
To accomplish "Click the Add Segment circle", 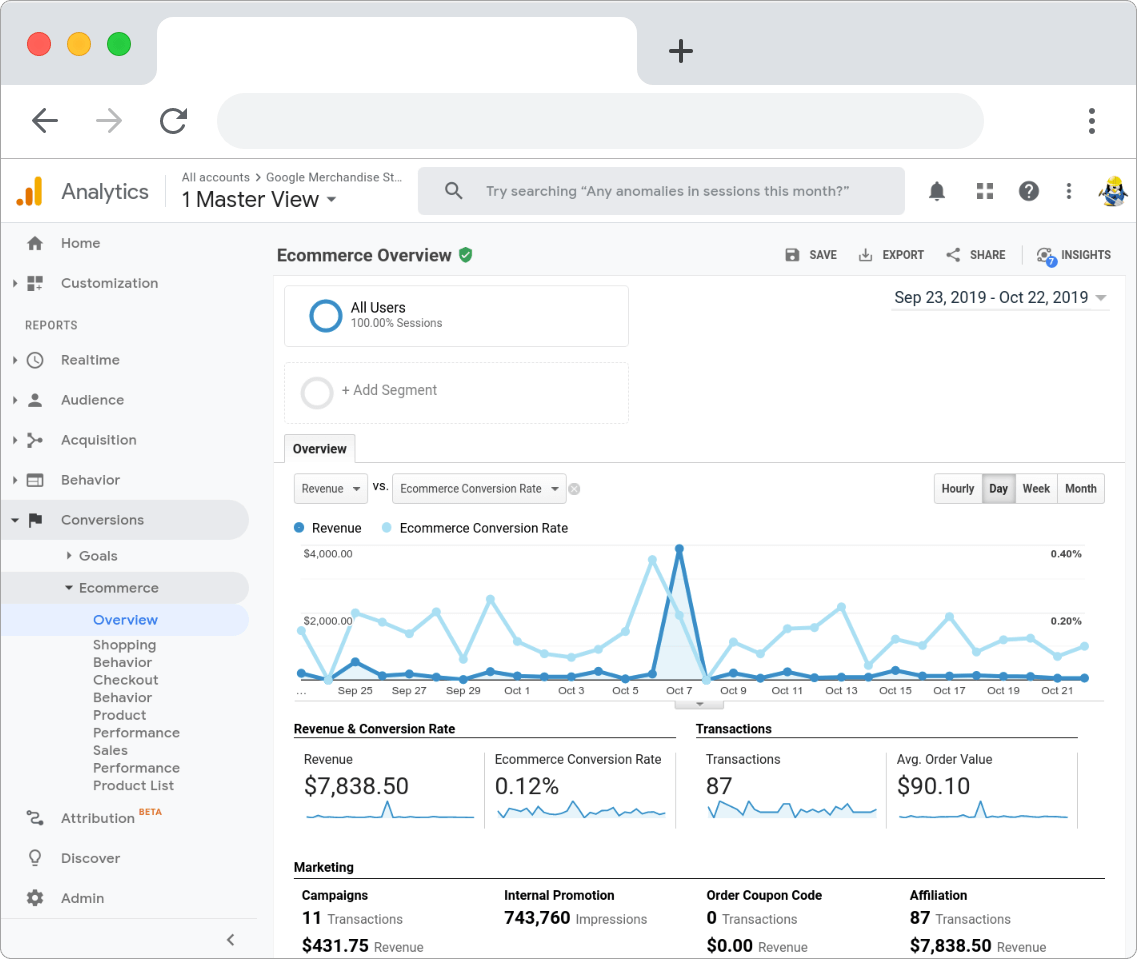I will point(317,393).
